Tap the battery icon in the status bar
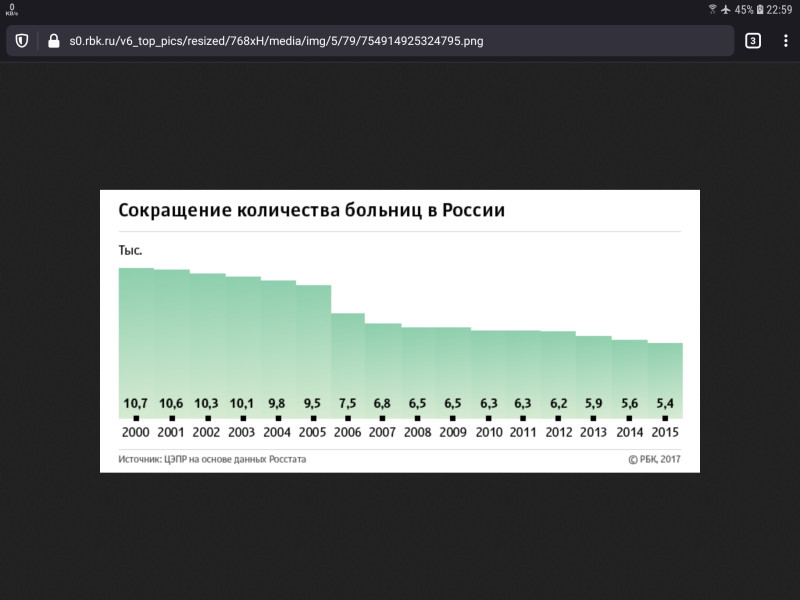The height and width of the screenshot is (600, 800). [760, 9]
